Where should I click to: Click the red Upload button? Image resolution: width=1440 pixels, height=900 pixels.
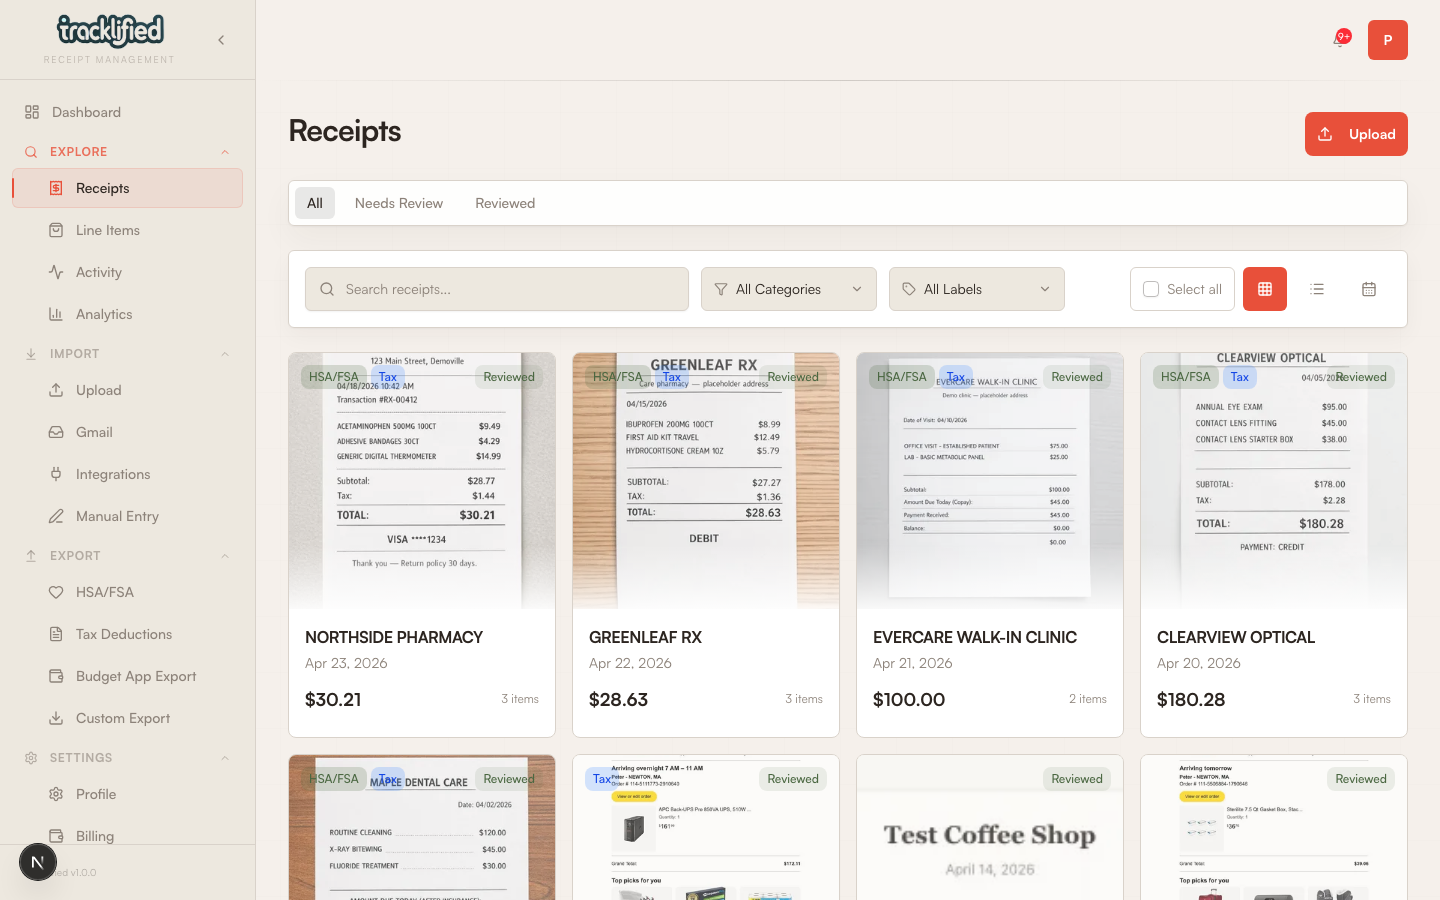coord(1356,134)
